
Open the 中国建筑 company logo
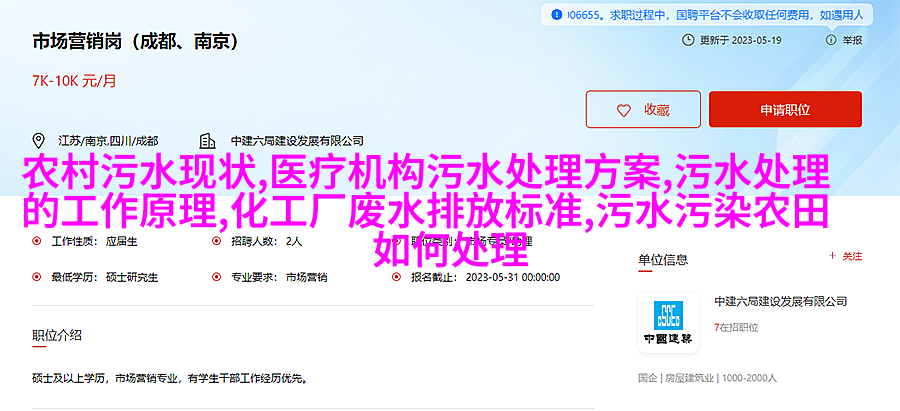point(668,323)
